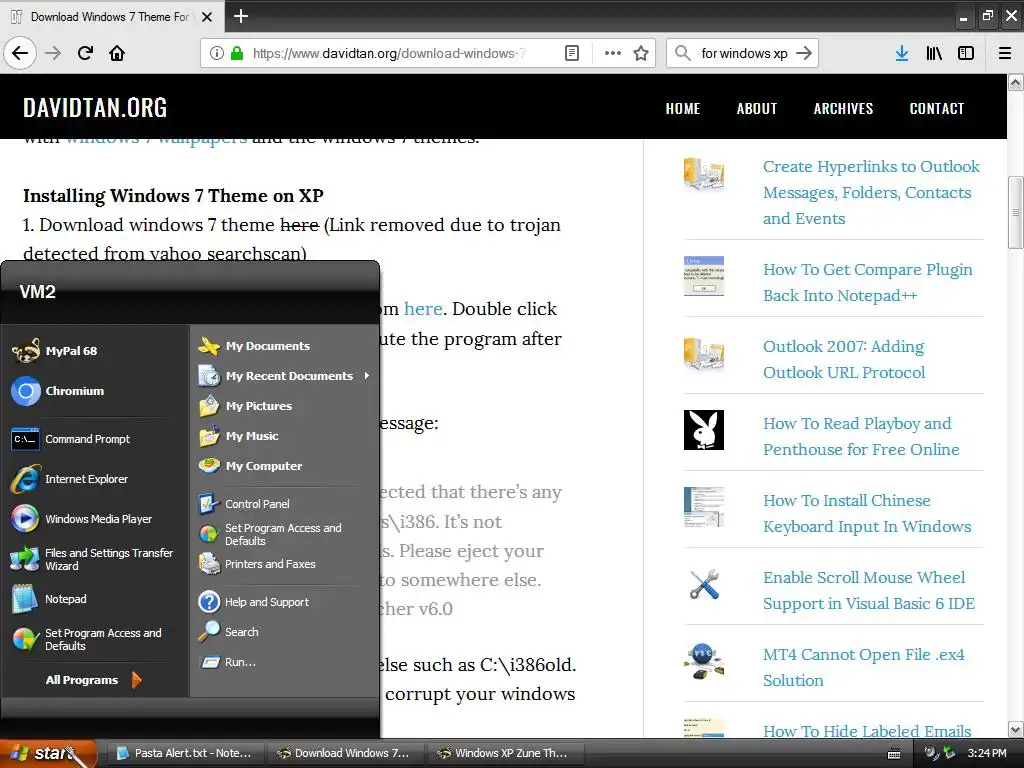Open the HOME navigation link
The image size is (1024, 768).
click(682, 108)
